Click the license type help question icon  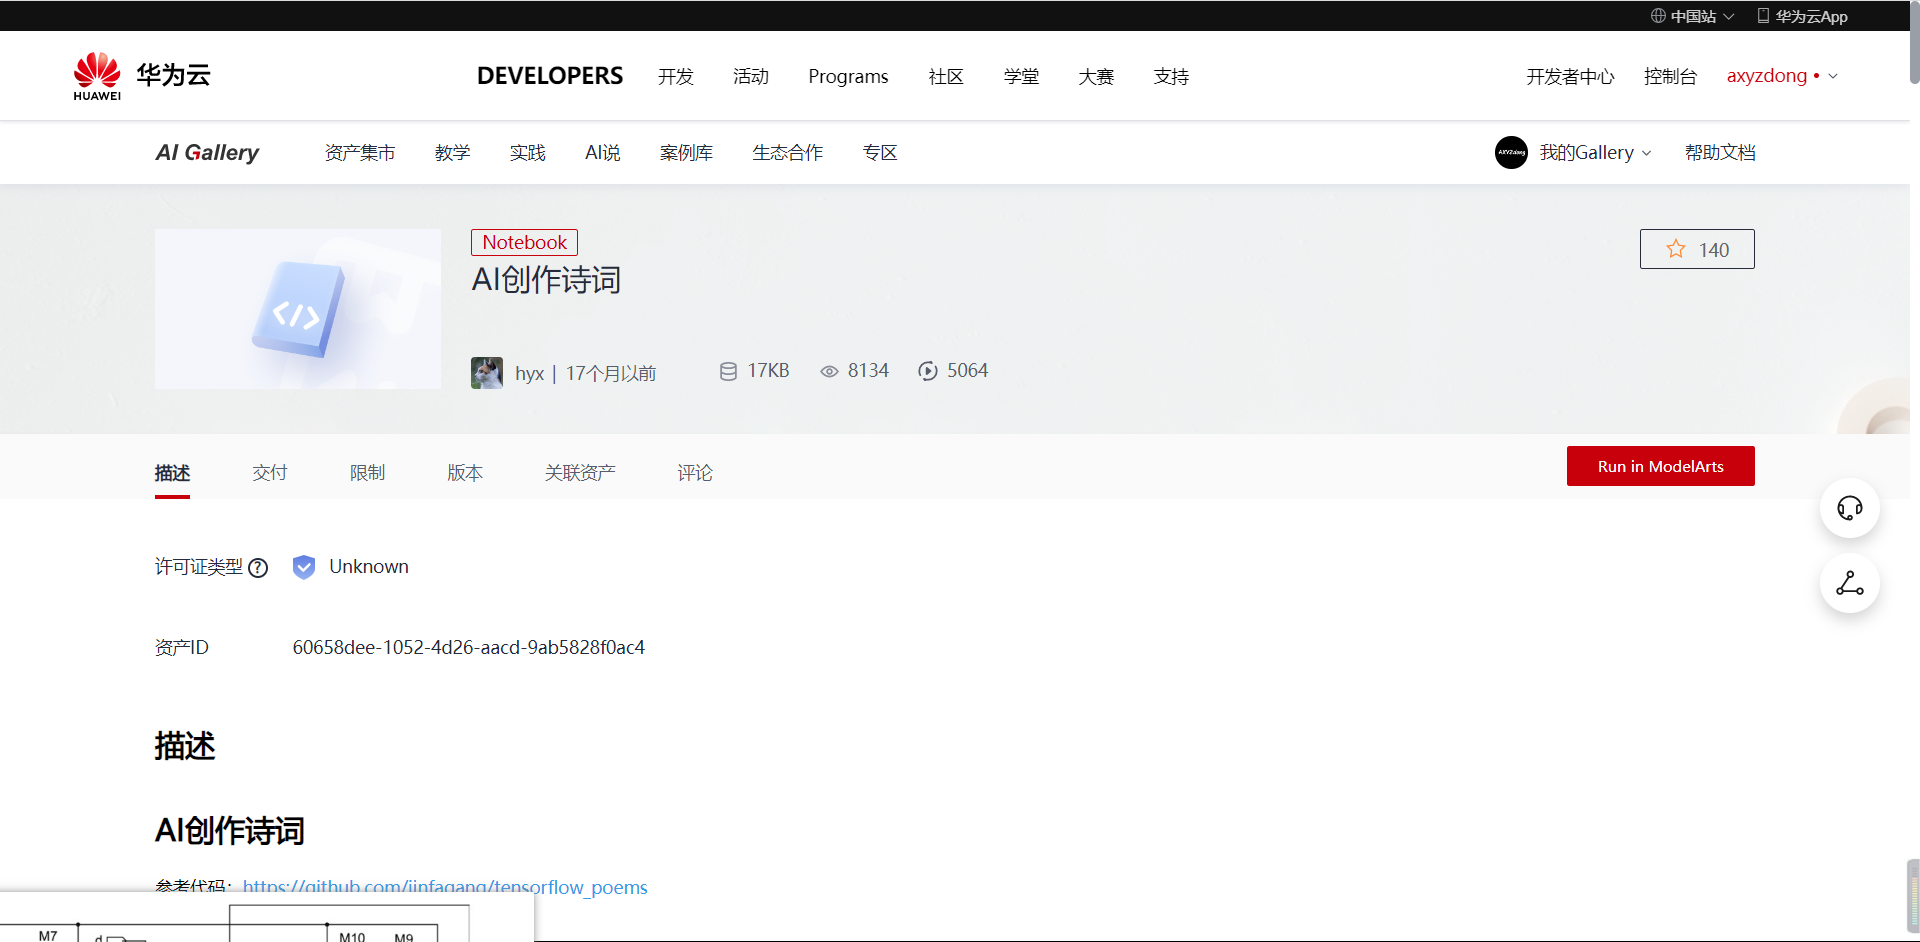click(258, 568)
